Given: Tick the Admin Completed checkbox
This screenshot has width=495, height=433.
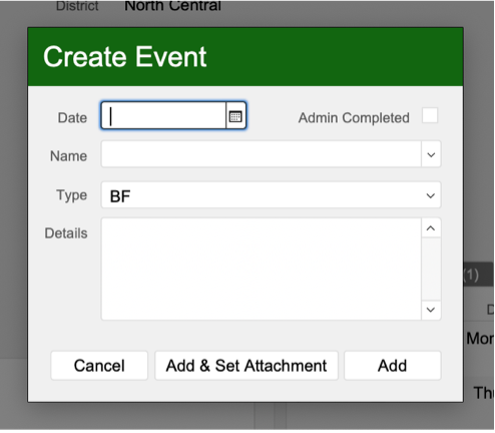Looking at the screenshot, I should tap(430, 115).
